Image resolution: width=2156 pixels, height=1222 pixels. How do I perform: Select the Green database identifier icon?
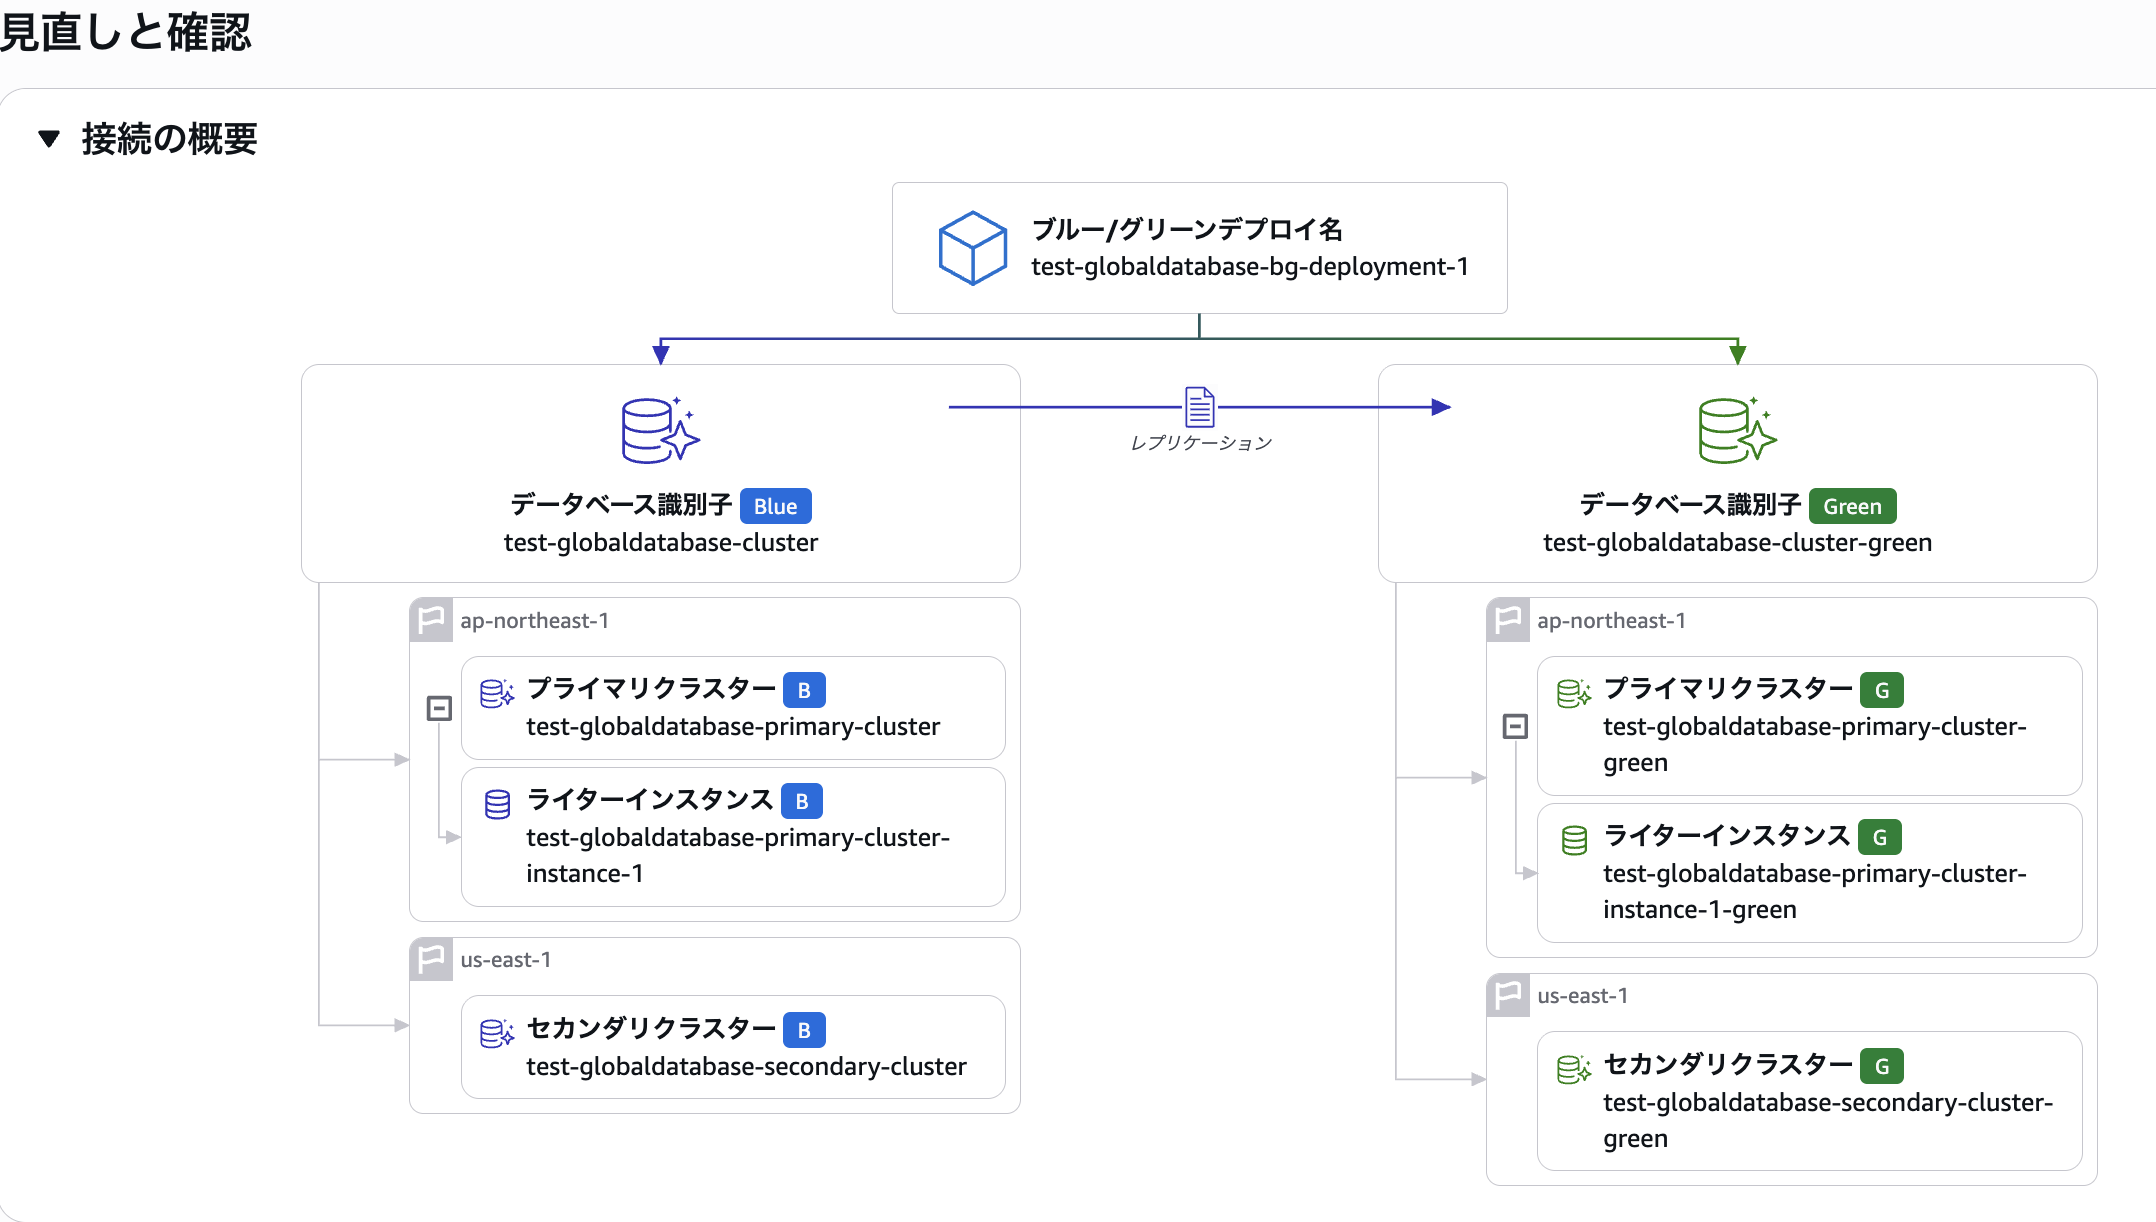[1736, 430]
